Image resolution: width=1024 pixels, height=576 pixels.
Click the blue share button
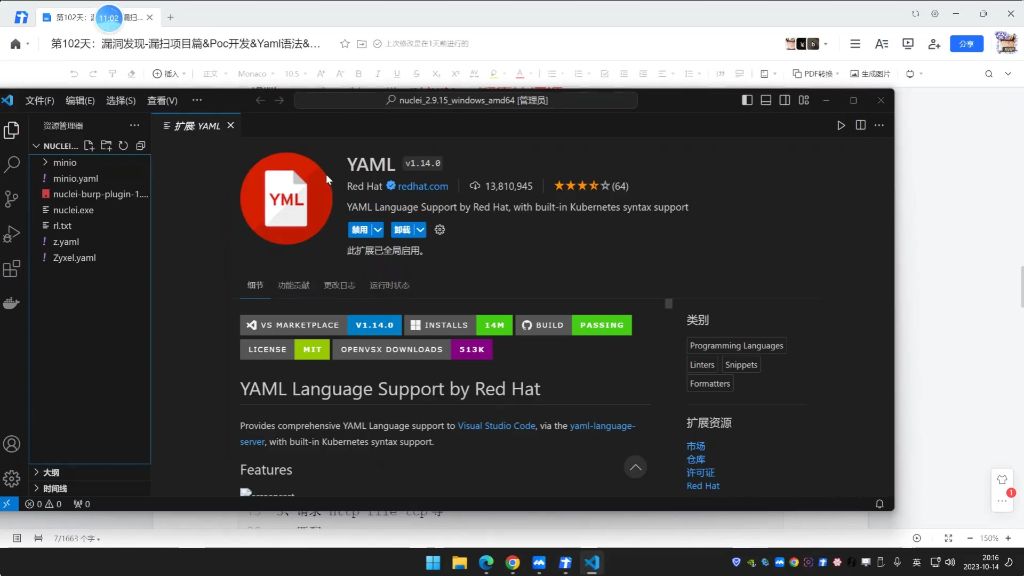(x=967, y=44)
